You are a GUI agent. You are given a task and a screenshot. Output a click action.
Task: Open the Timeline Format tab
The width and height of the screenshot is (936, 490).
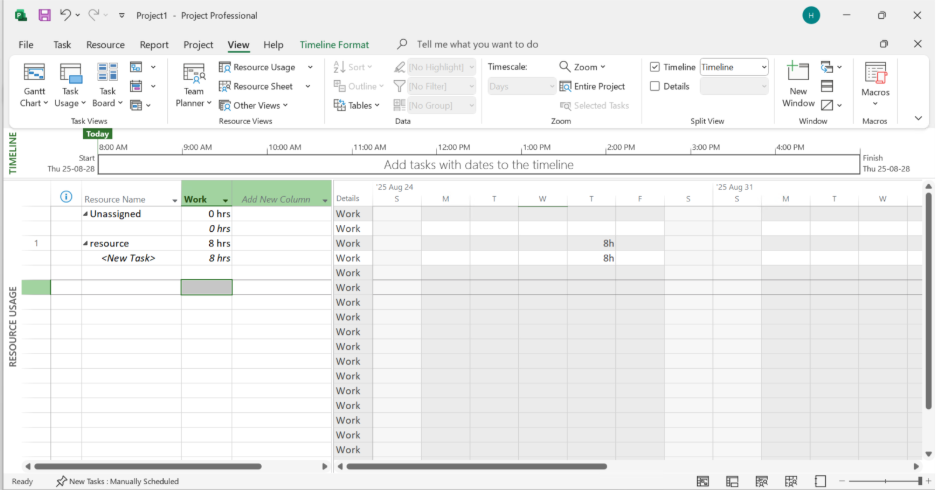pos(334,45)
